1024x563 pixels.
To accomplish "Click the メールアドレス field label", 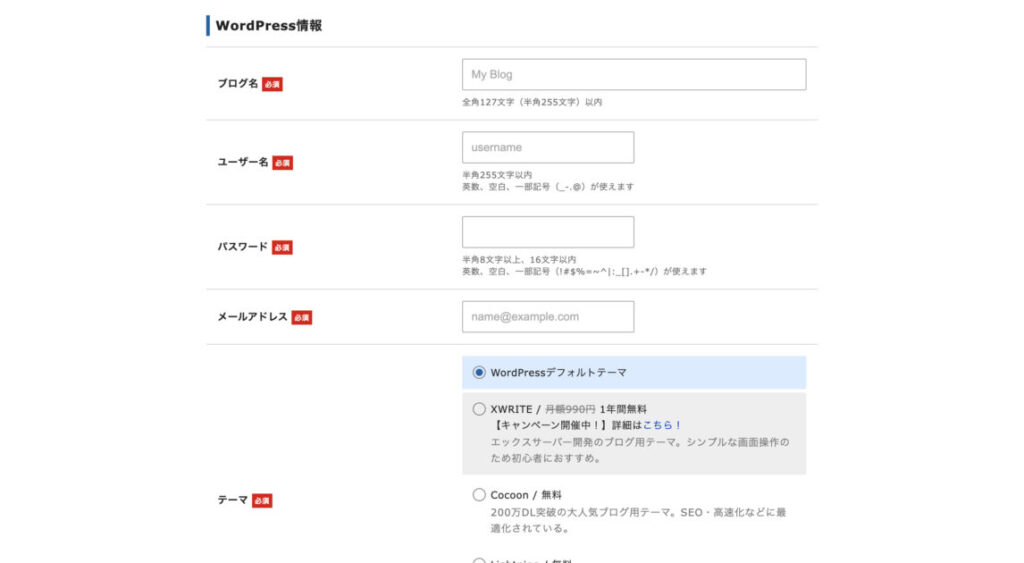I will point(252,317).
